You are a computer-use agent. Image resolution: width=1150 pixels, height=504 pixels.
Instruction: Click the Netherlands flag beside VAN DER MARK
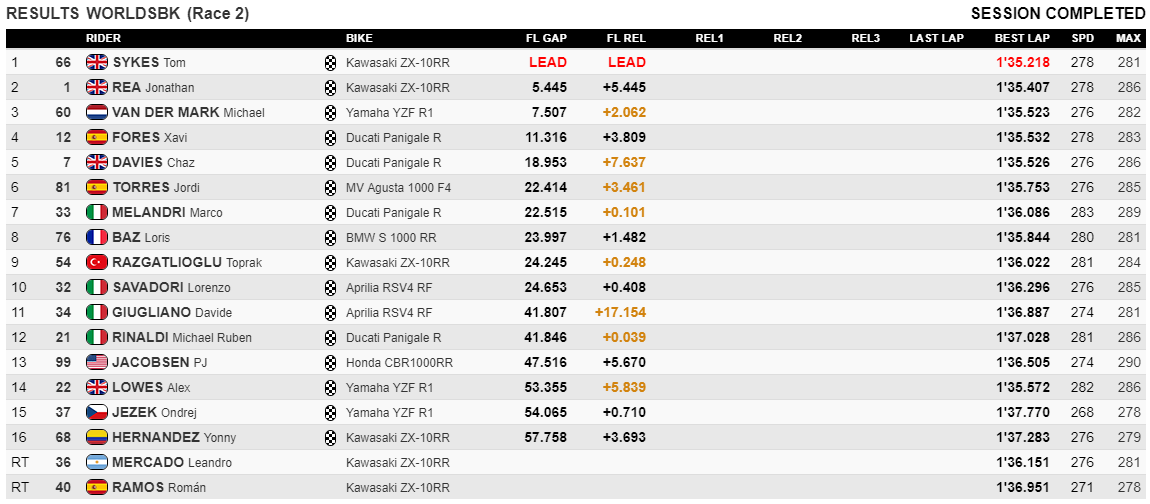pyautogui.click(x=97, y=112)
